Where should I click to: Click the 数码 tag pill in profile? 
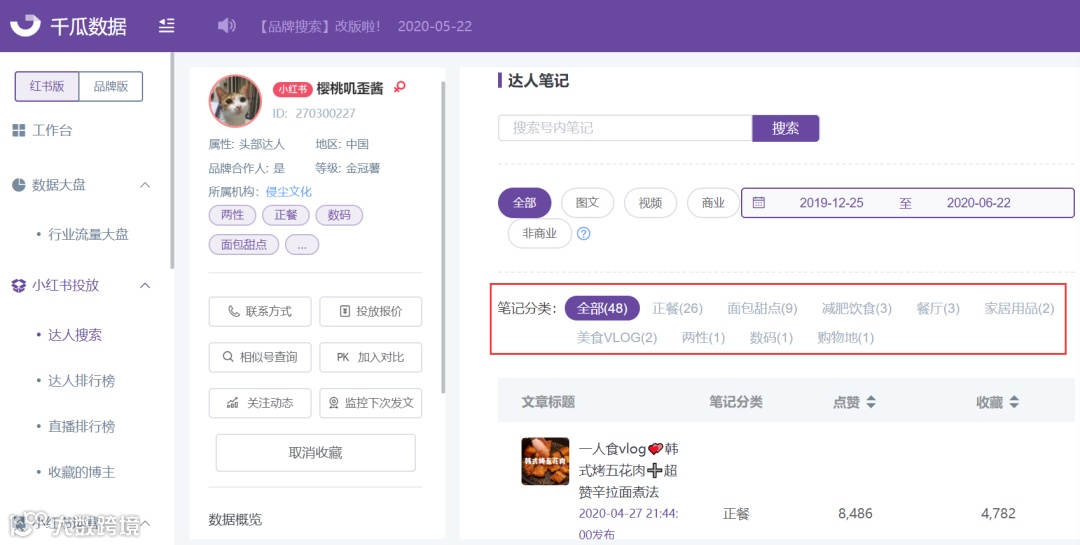(x=339, y=215)
